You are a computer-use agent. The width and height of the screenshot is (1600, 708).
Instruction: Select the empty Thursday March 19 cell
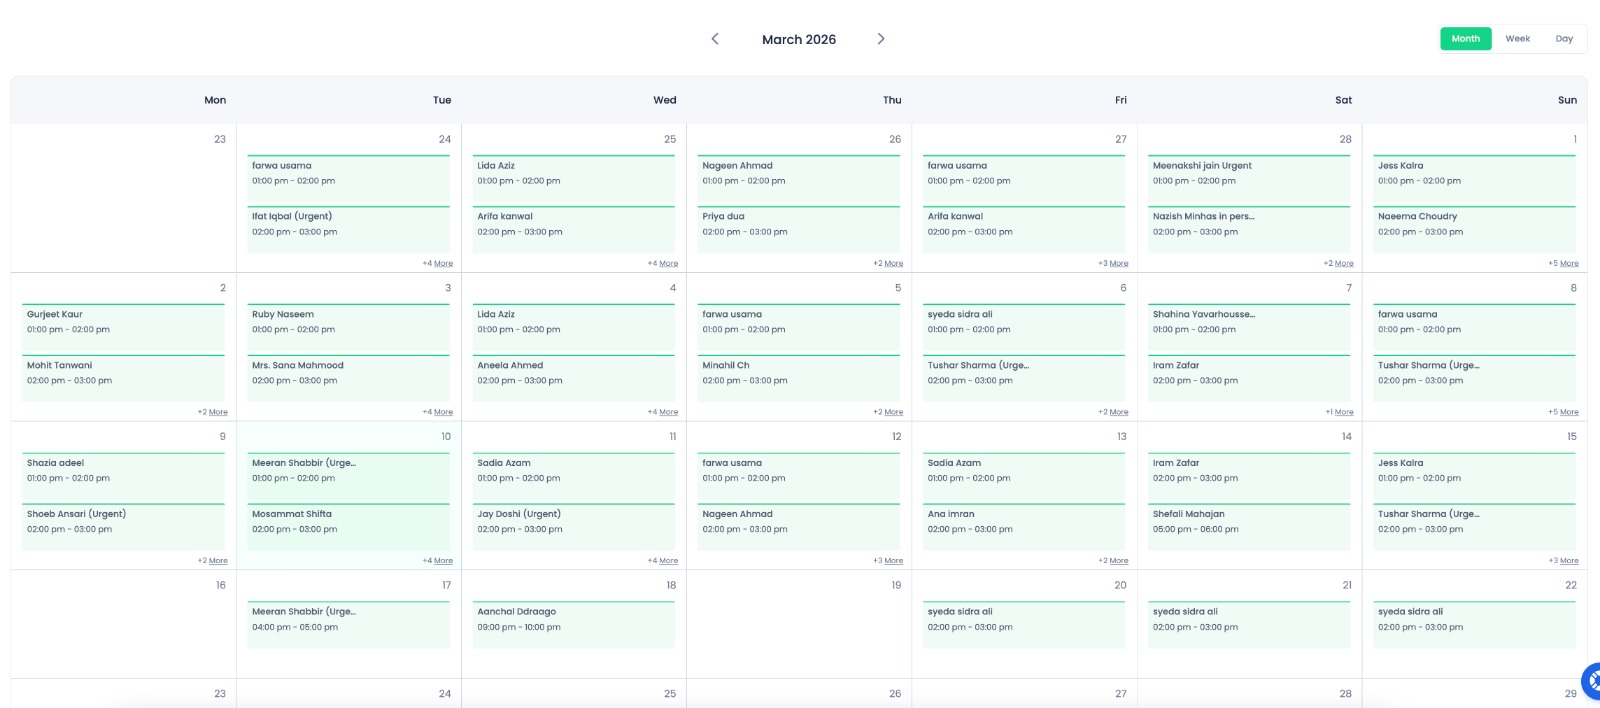[798, 630]
